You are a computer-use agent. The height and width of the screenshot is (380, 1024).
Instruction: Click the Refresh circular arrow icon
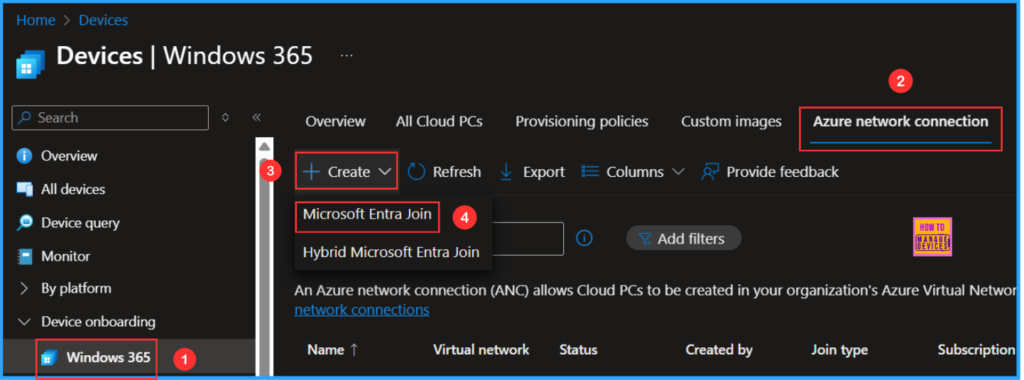click(417, 172)
